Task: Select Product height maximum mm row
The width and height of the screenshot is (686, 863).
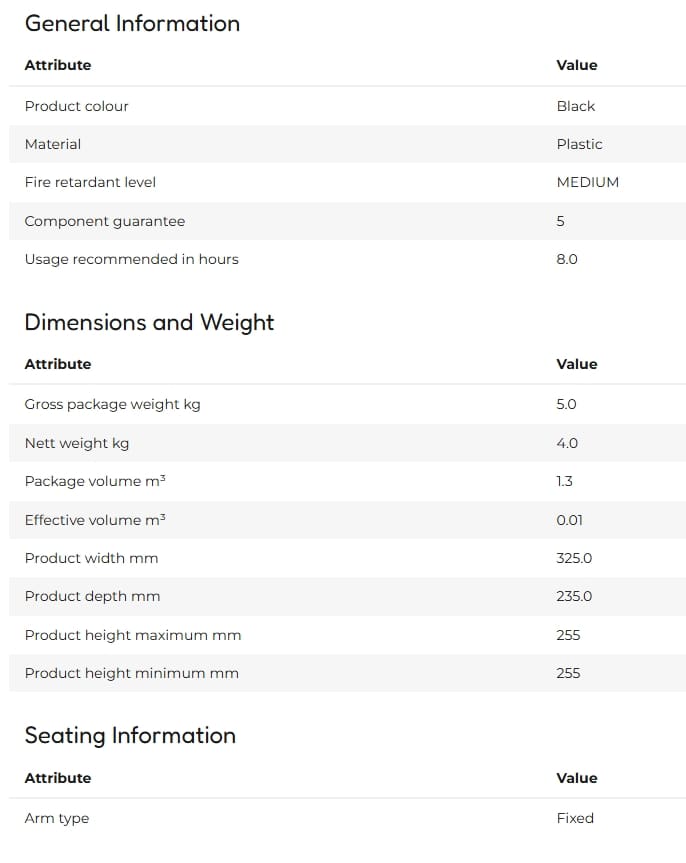Action: click(x=347, y=635)
